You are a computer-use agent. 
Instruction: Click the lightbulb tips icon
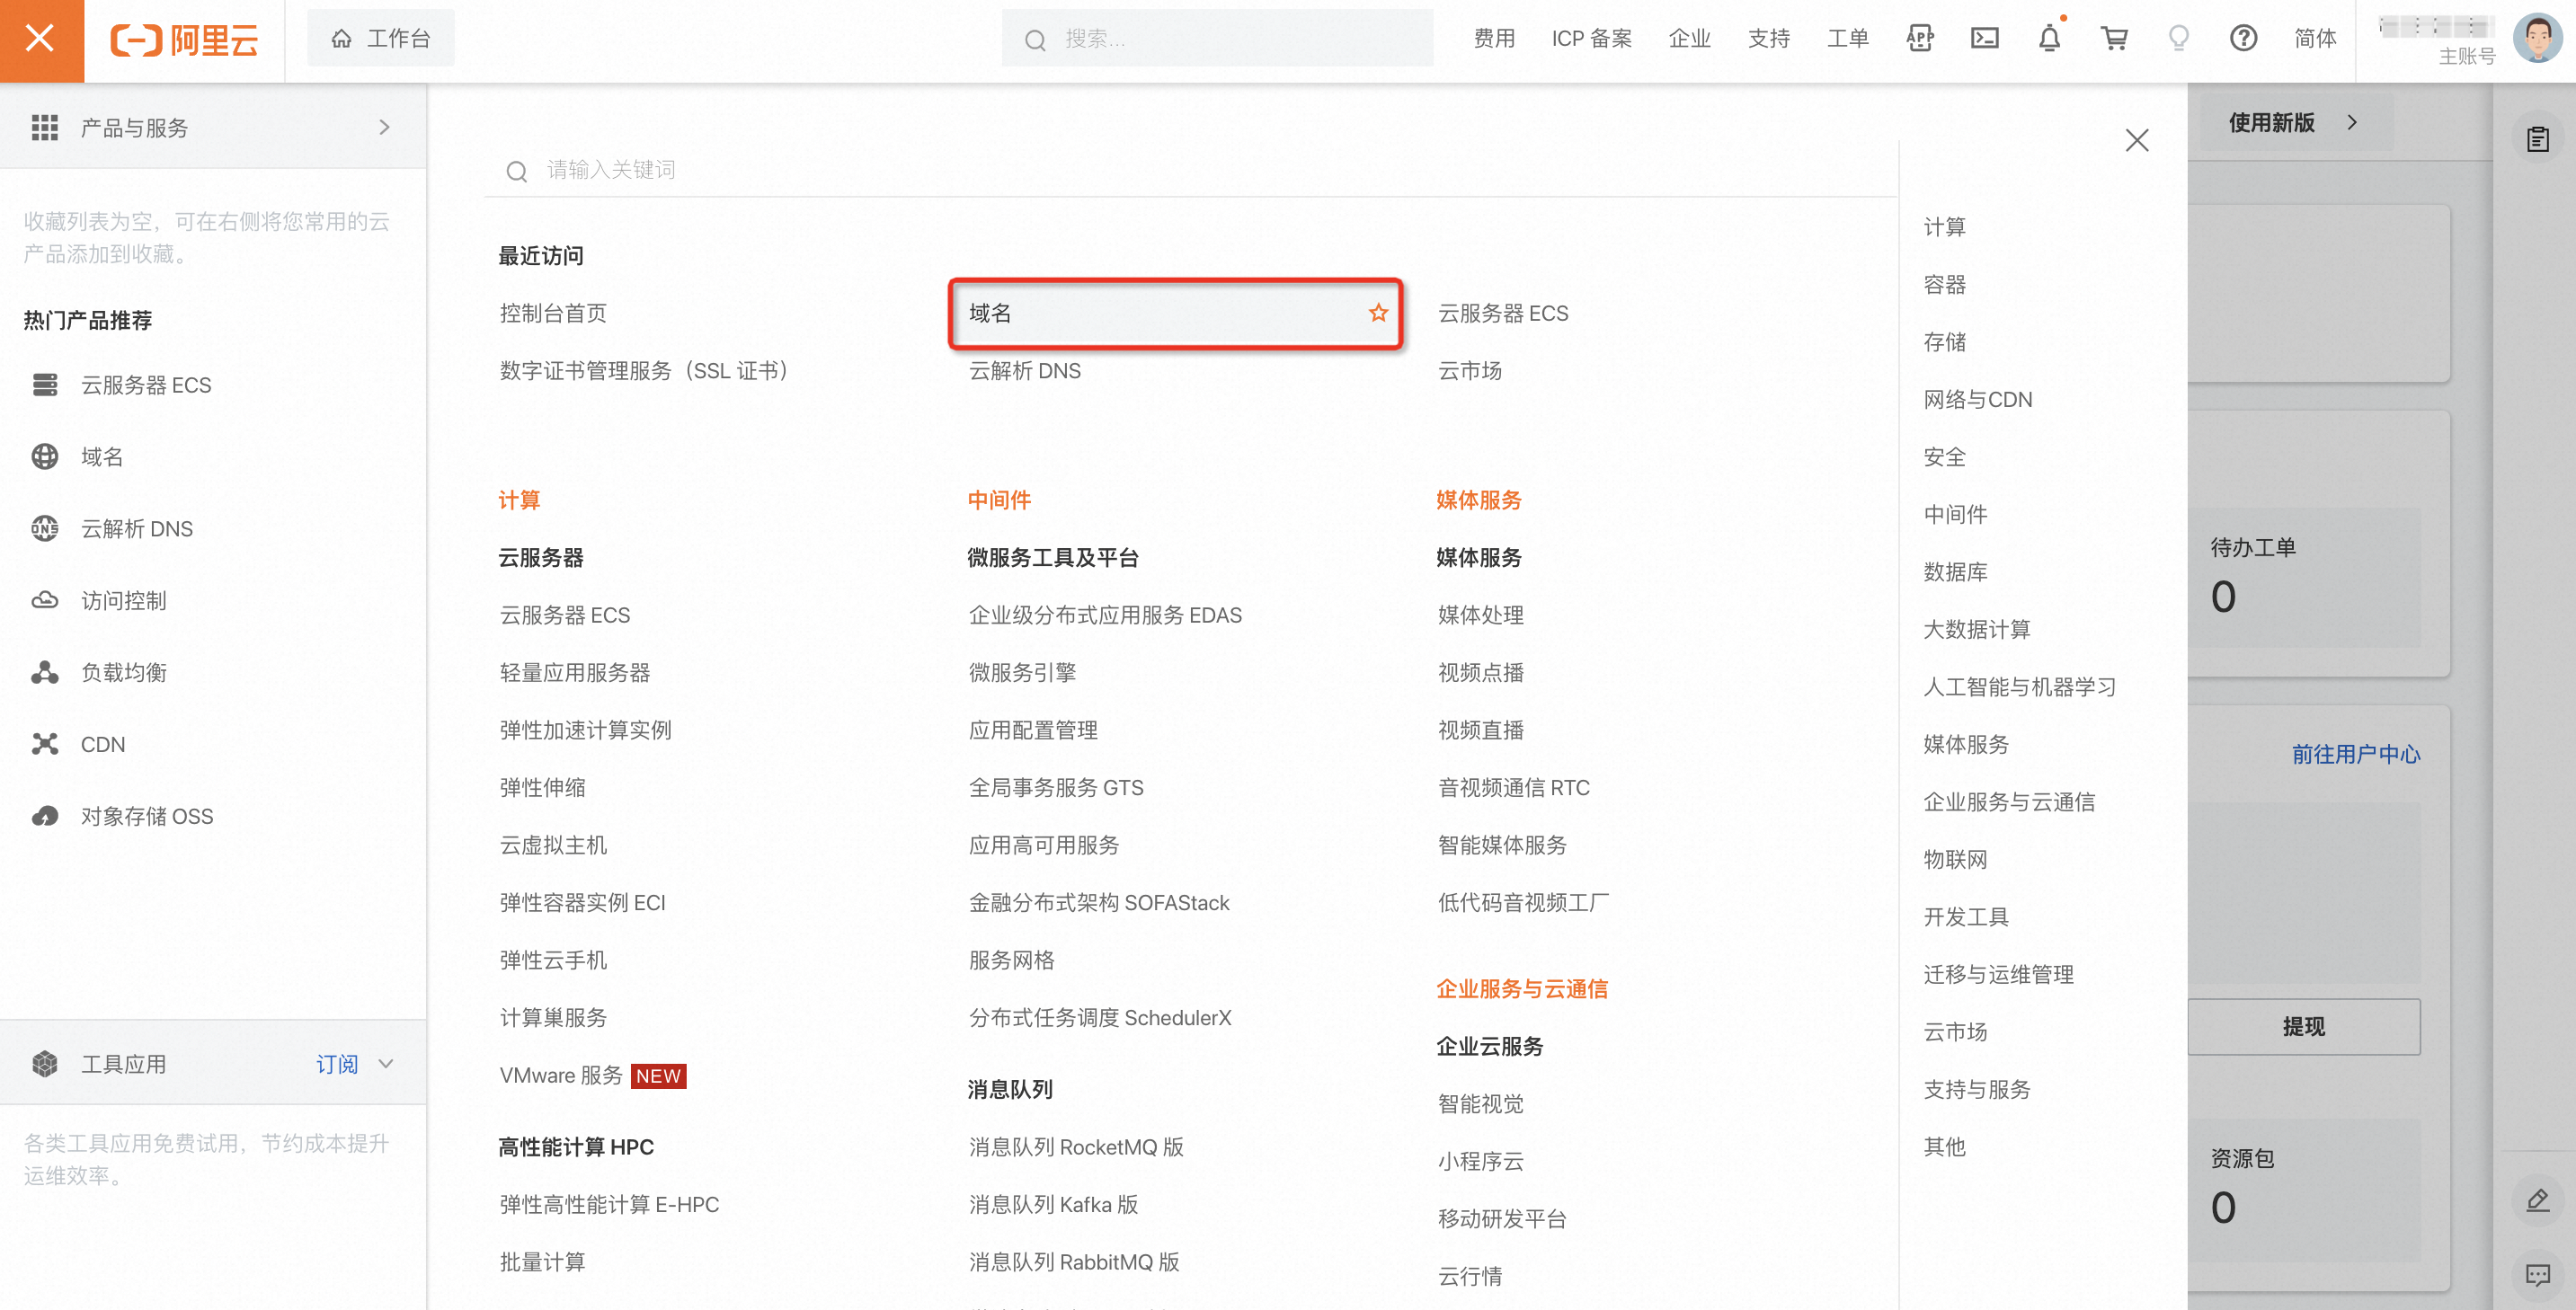tap(2178, 39)
